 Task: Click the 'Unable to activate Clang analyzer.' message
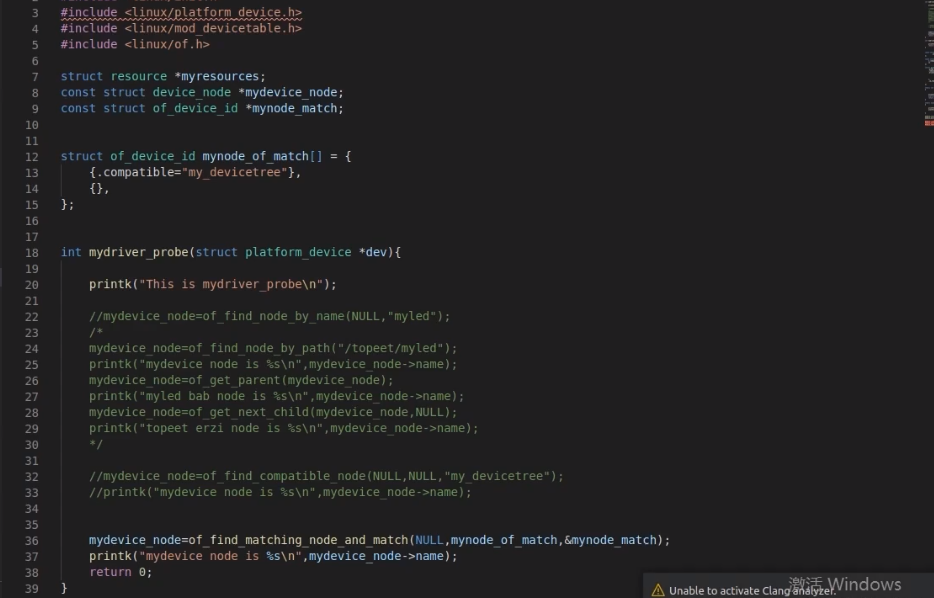pos(752,591)
